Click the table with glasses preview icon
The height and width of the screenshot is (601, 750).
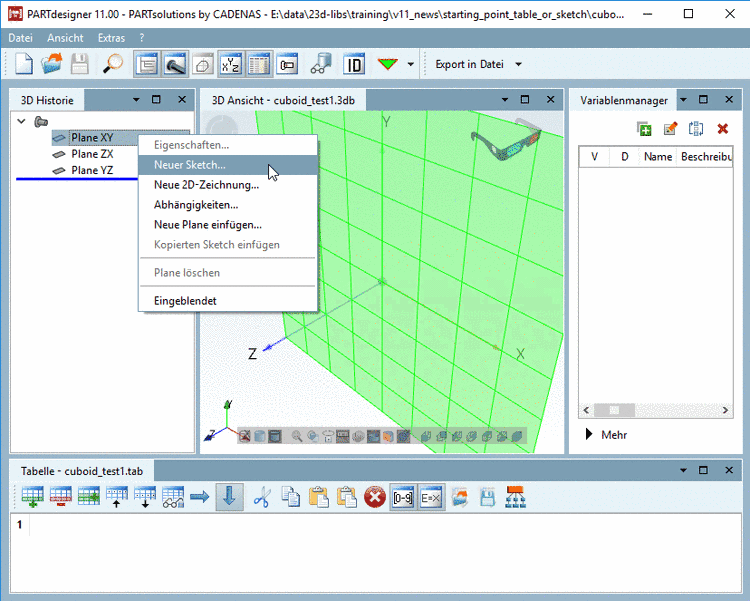coord(173,497)
